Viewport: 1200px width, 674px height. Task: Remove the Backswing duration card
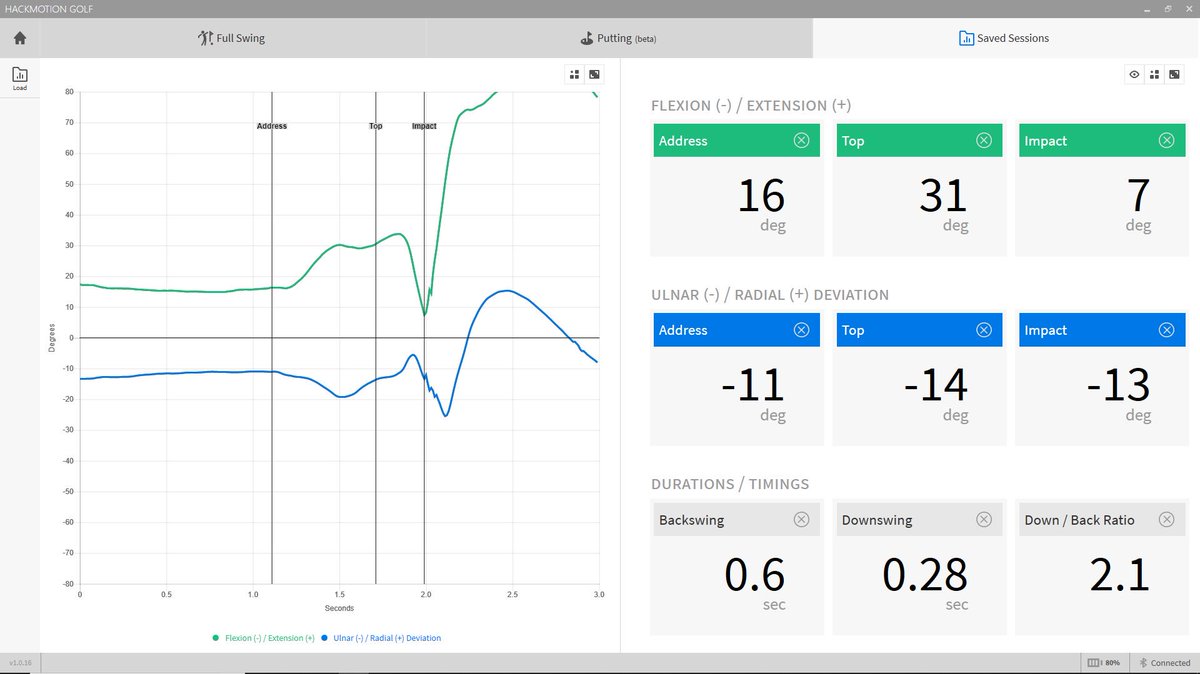pyautogui.click(x=801, y=519)
